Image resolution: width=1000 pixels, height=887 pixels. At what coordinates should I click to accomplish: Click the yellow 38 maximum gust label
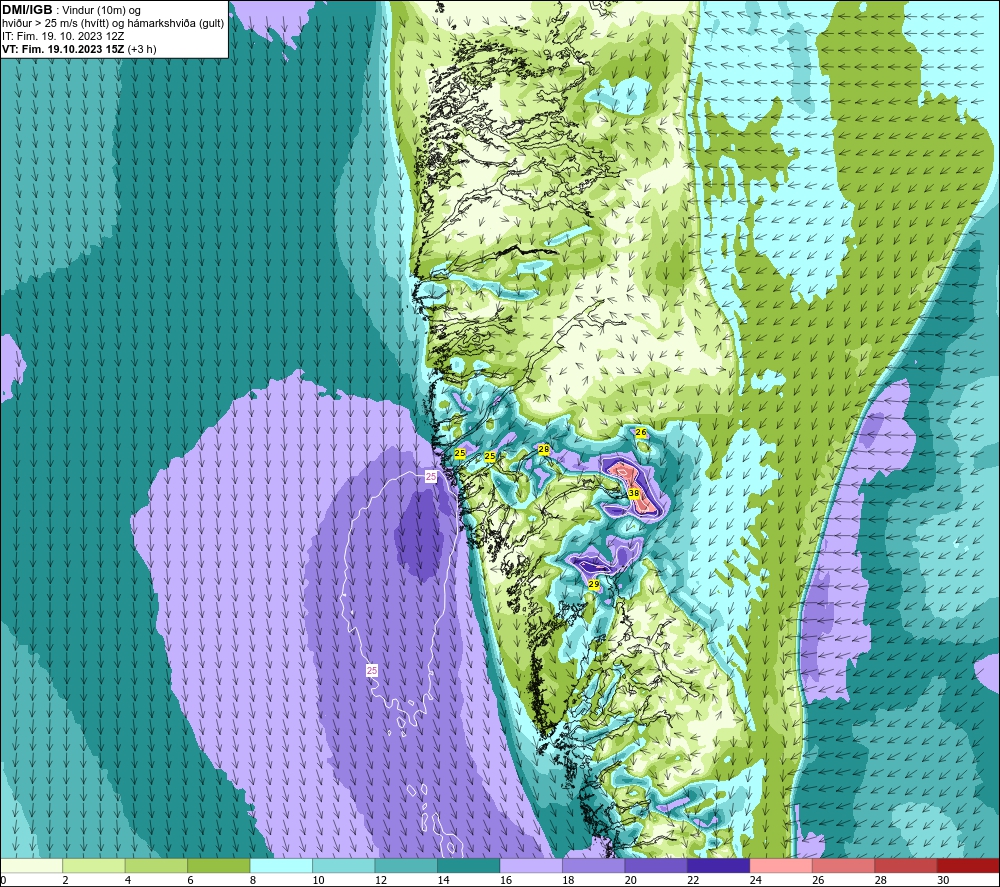point(634,493)
